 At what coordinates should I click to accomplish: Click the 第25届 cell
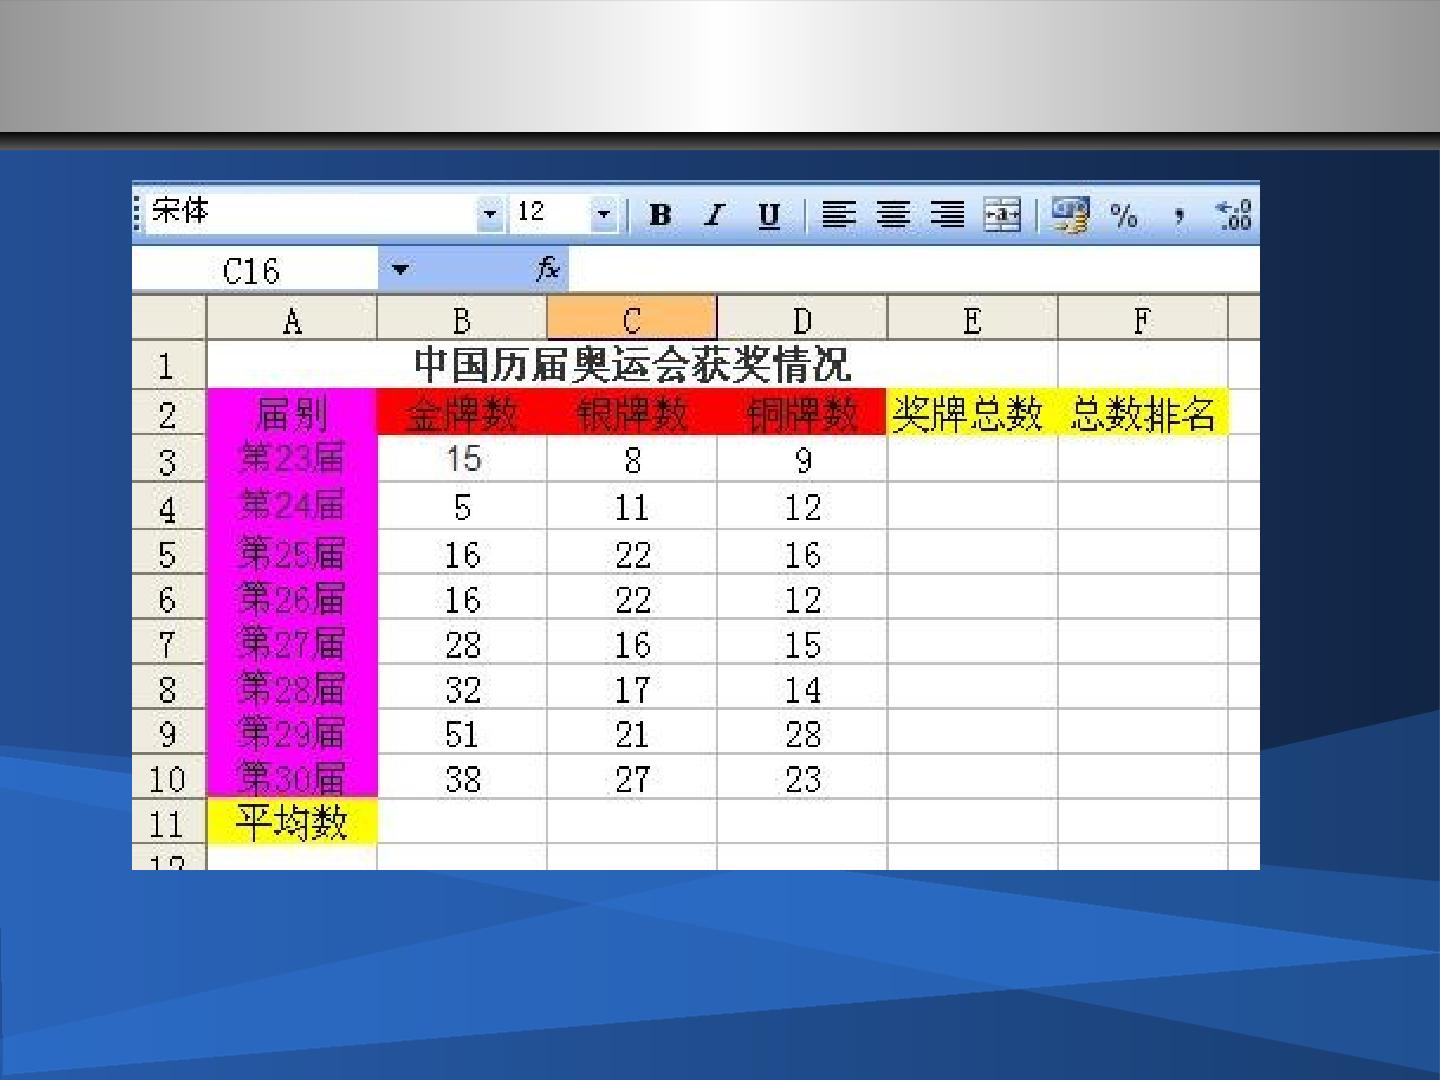(292, 552)
